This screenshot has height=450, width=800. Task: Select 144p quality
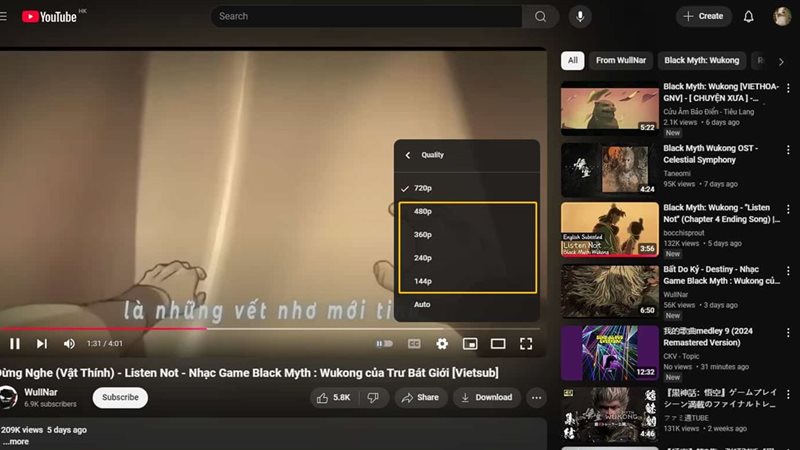click(x=467, y=281)
